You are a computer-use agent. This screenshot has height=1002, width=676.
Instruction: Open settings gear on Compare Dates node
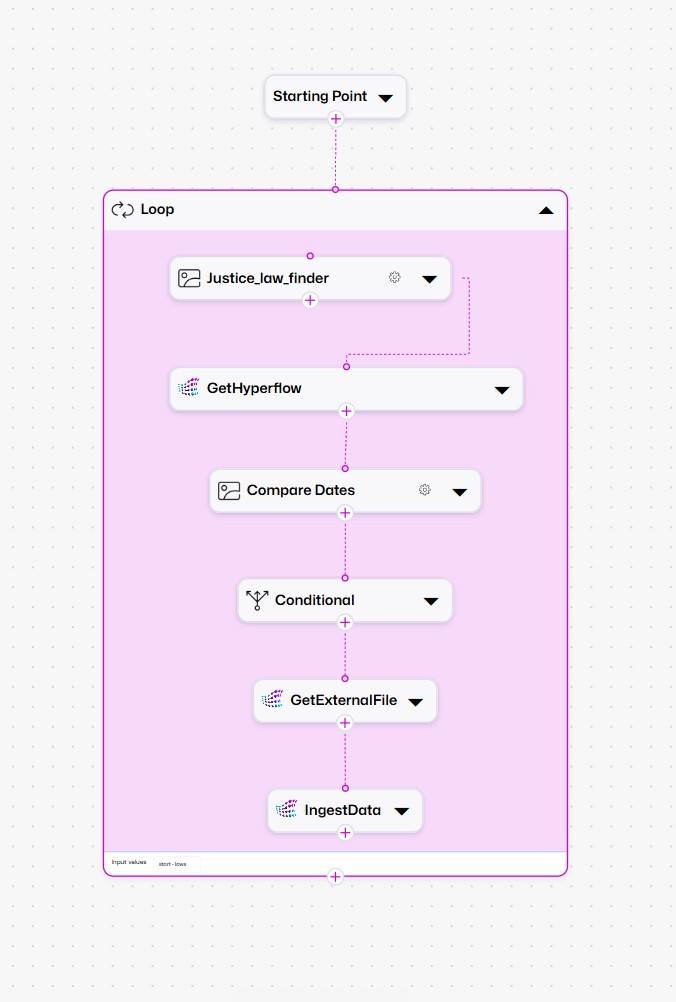(x=425, y=490)
